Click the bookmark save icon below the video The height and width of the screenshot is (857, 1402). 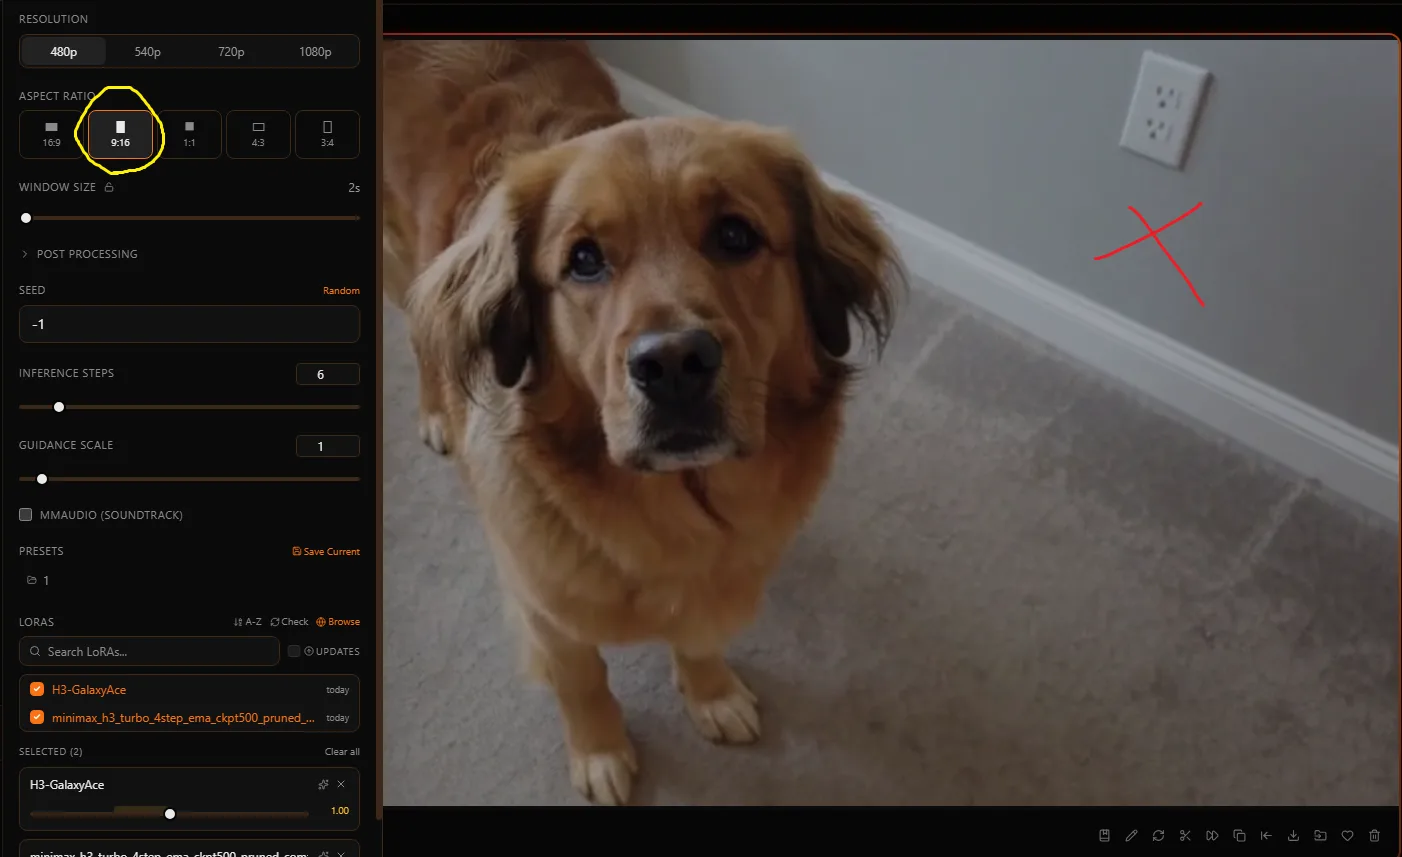coord(1104,835)
